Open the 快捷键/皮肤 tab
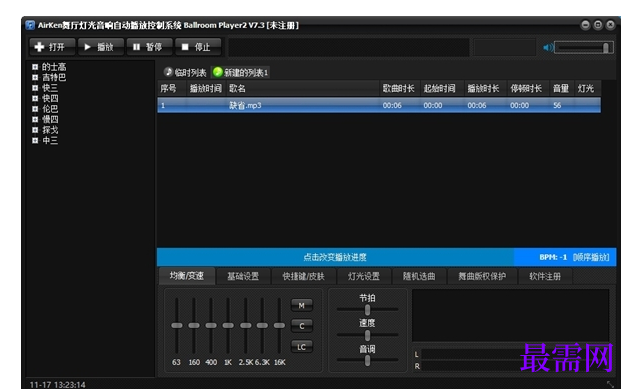Viewport: 632px width, 389px height. [x=303, y=277]
